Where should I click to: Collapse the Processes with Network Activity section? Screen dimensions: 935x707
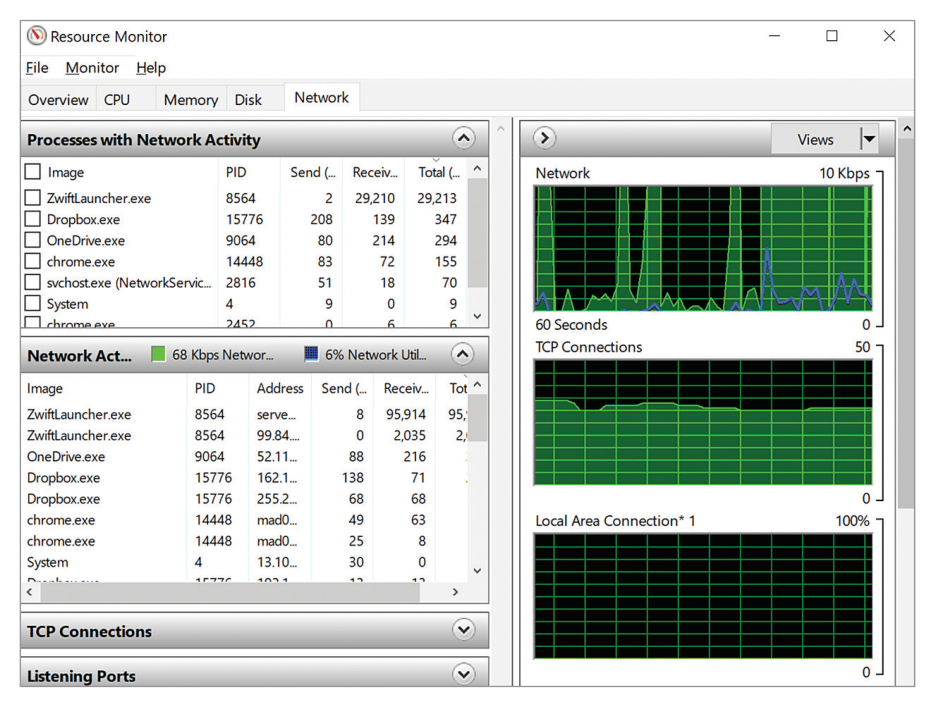[463, 138]
